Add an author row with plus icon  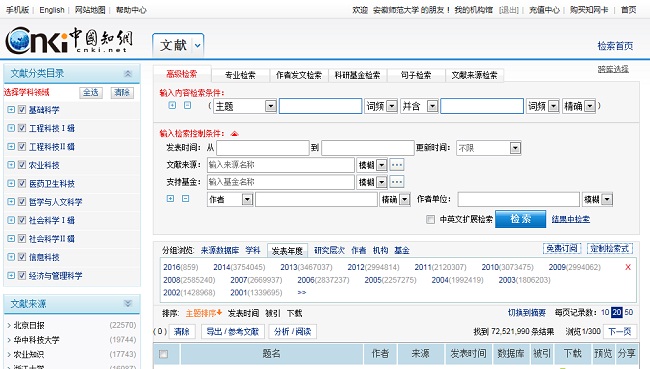[170, 199]
